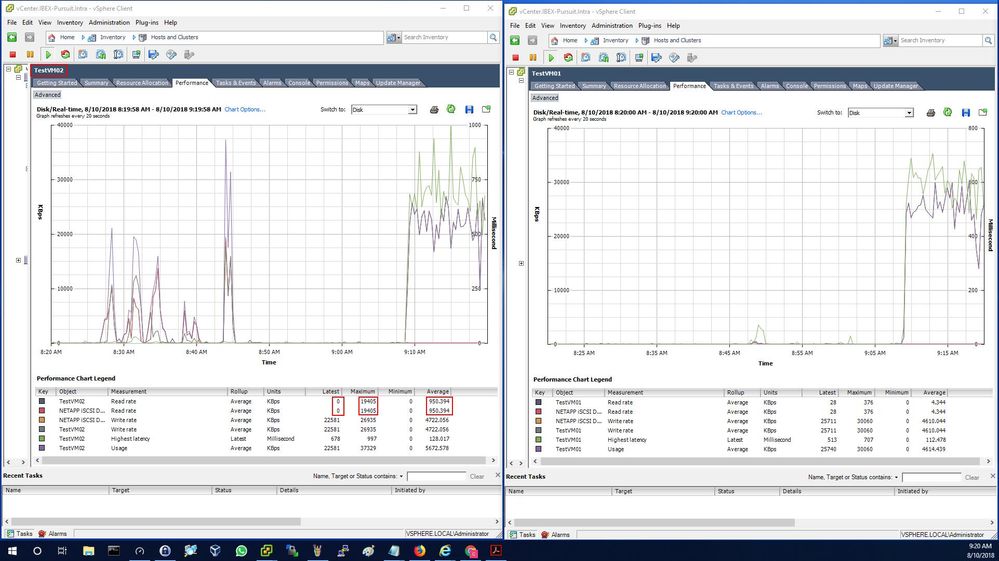Viewport: 999px width, 561px height.
Task: Click TestVM02 Highest latency green color key
Action: point(42,439)
